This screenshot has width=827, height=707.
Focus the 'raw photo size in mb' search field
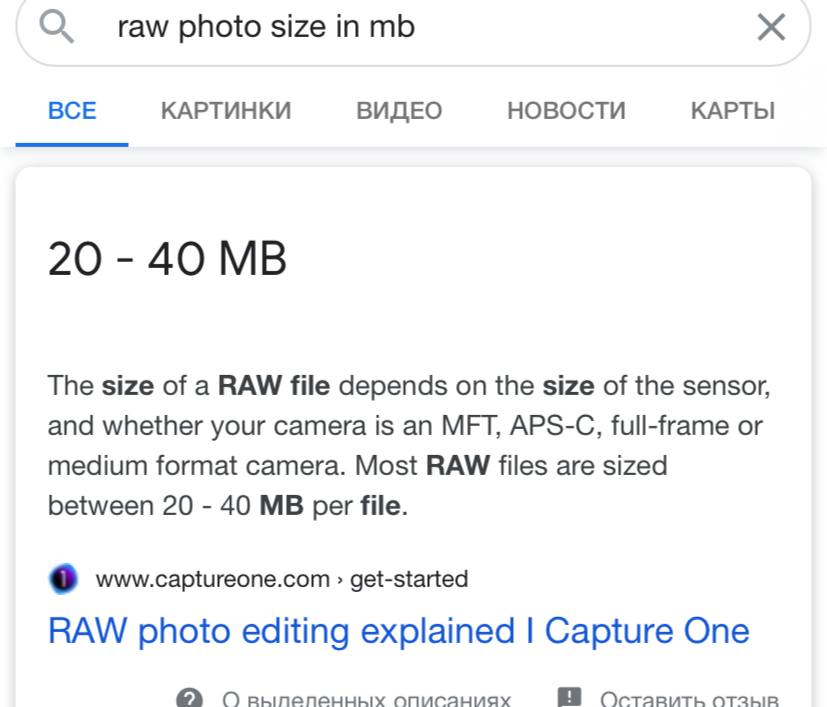400,27
